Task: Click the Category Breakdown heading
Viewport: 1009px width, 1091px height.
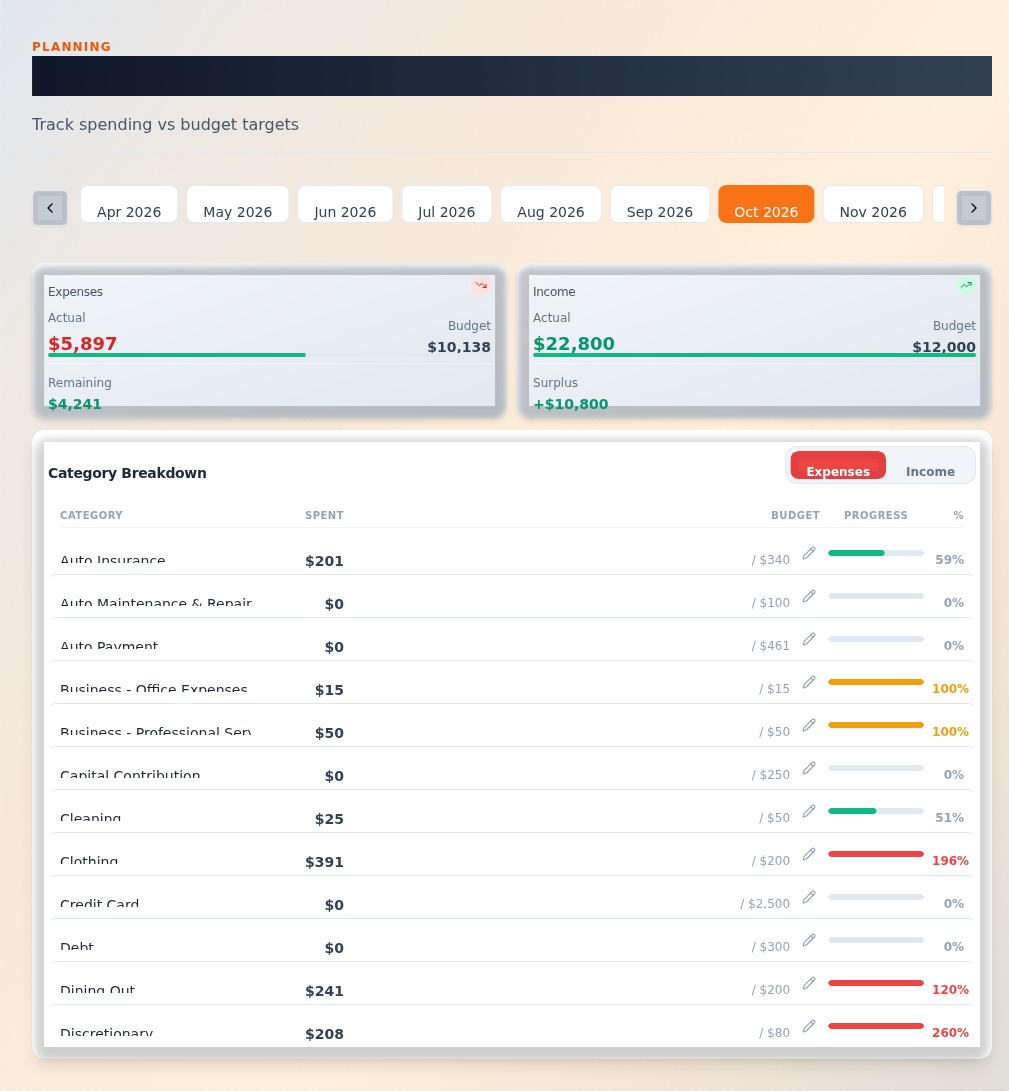Action: 127,473
